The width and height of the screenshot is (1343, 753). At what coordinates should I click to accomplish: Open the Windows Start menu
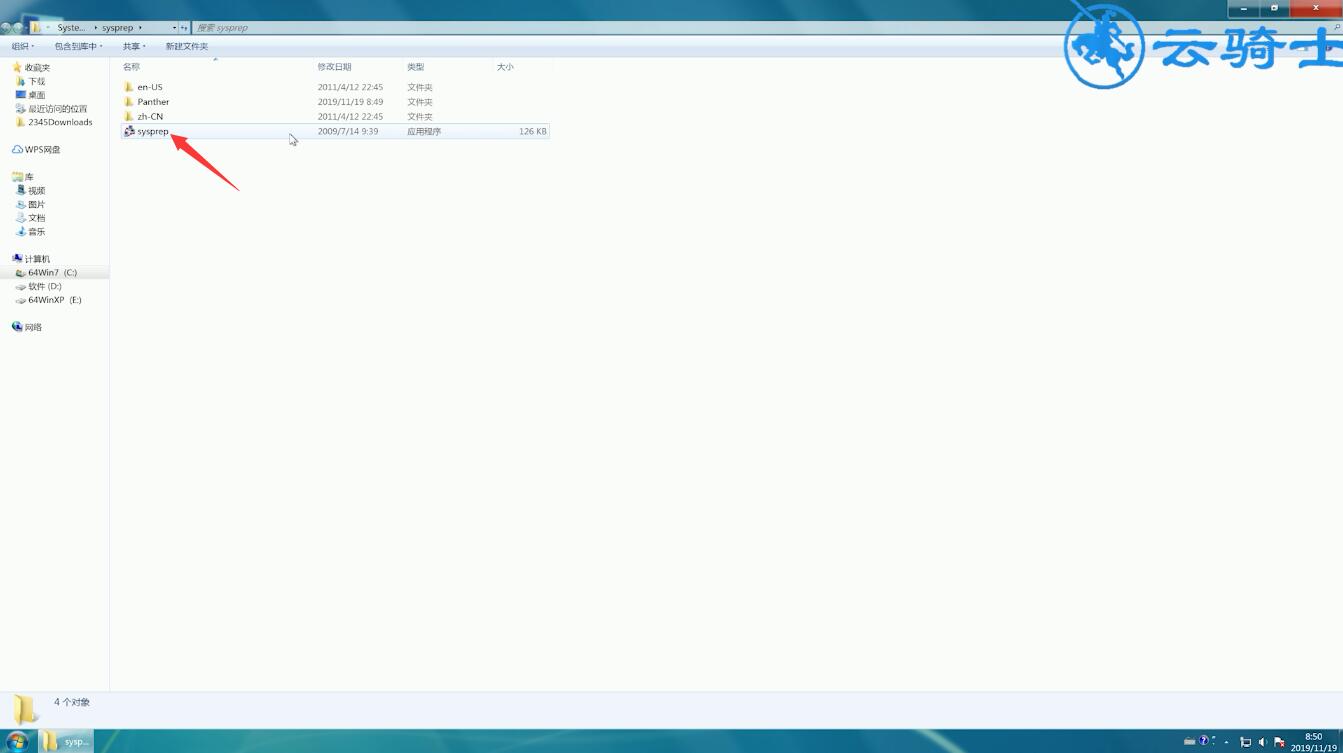[17, 741]
